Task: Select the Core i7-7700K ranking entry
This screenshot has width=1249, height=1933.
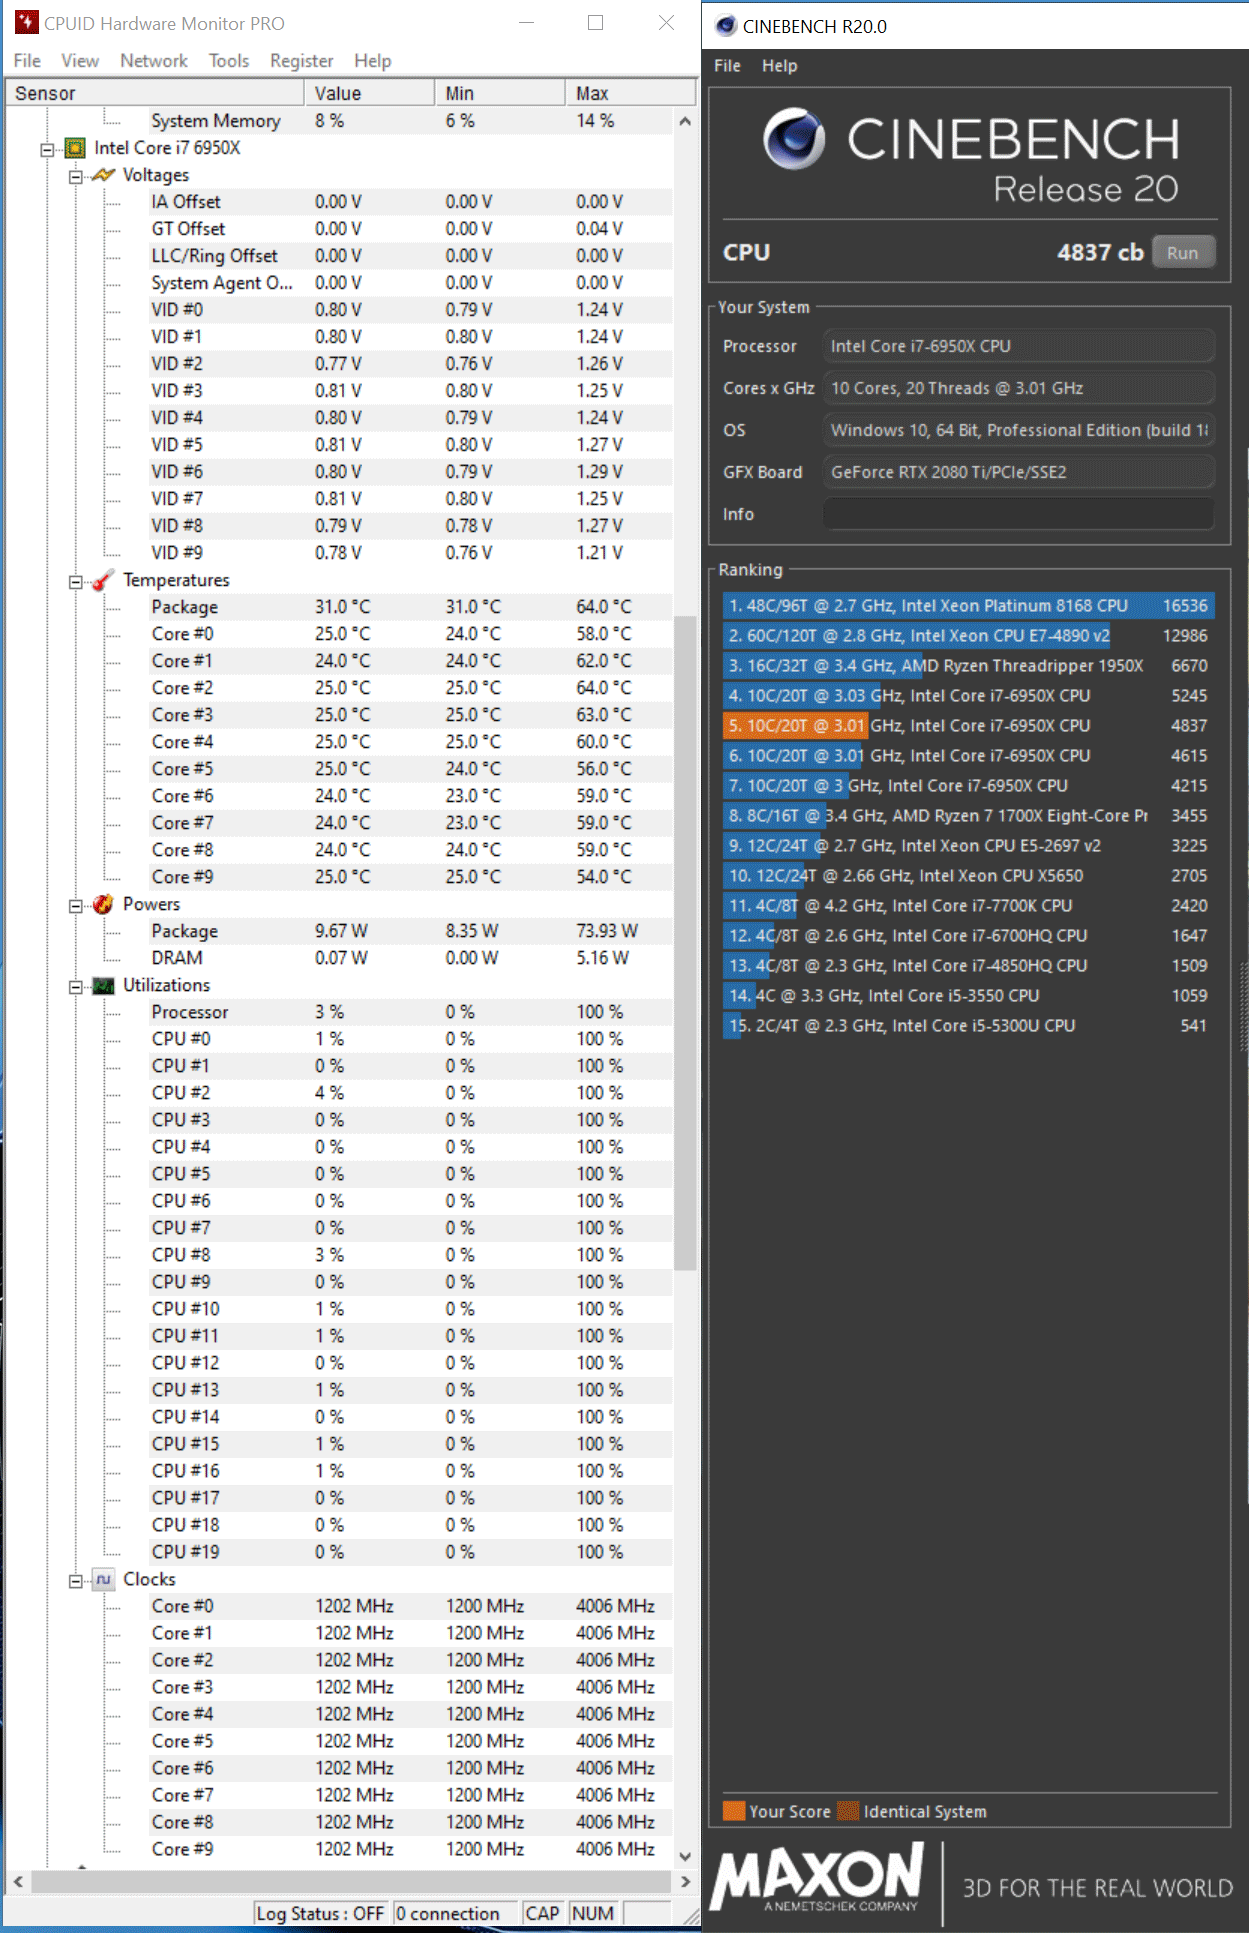Action: [x=968, y=905]
